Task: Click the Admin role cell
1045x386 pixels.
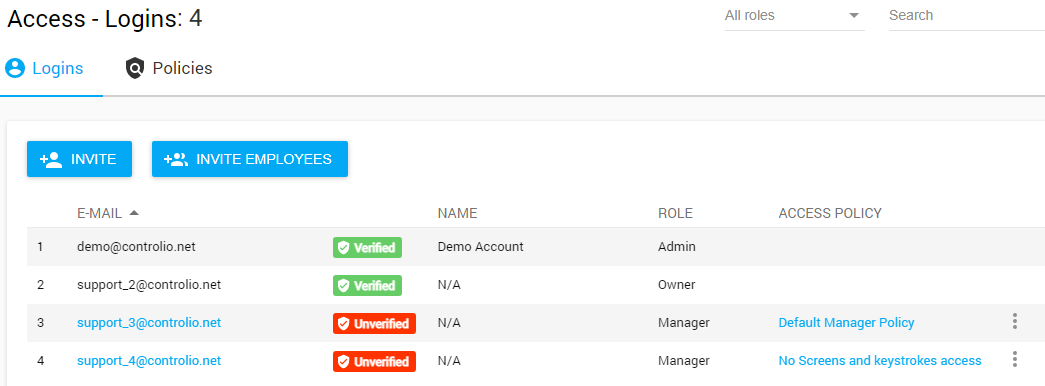Action: [676, 247]
